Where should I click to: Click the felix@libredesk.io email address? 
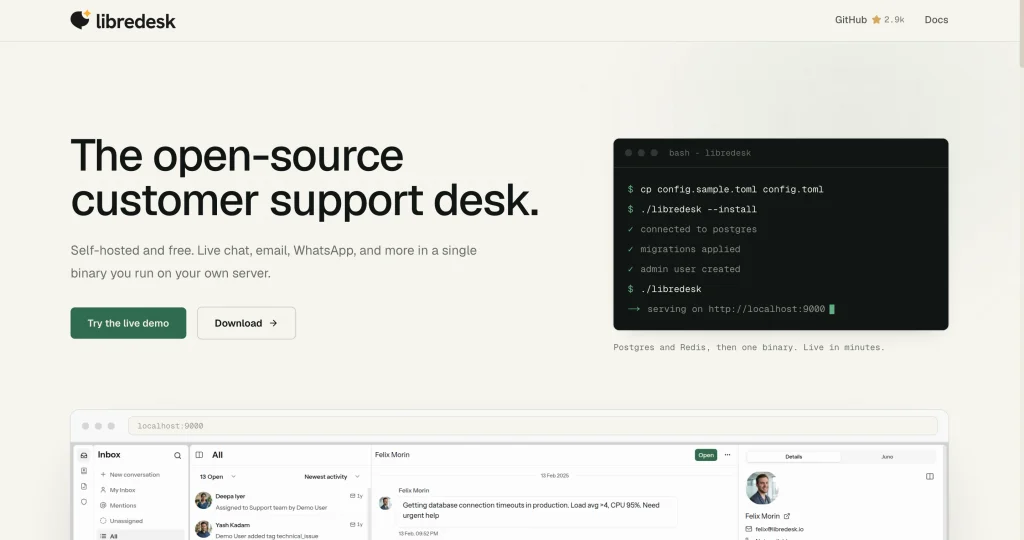click(780, 530)
